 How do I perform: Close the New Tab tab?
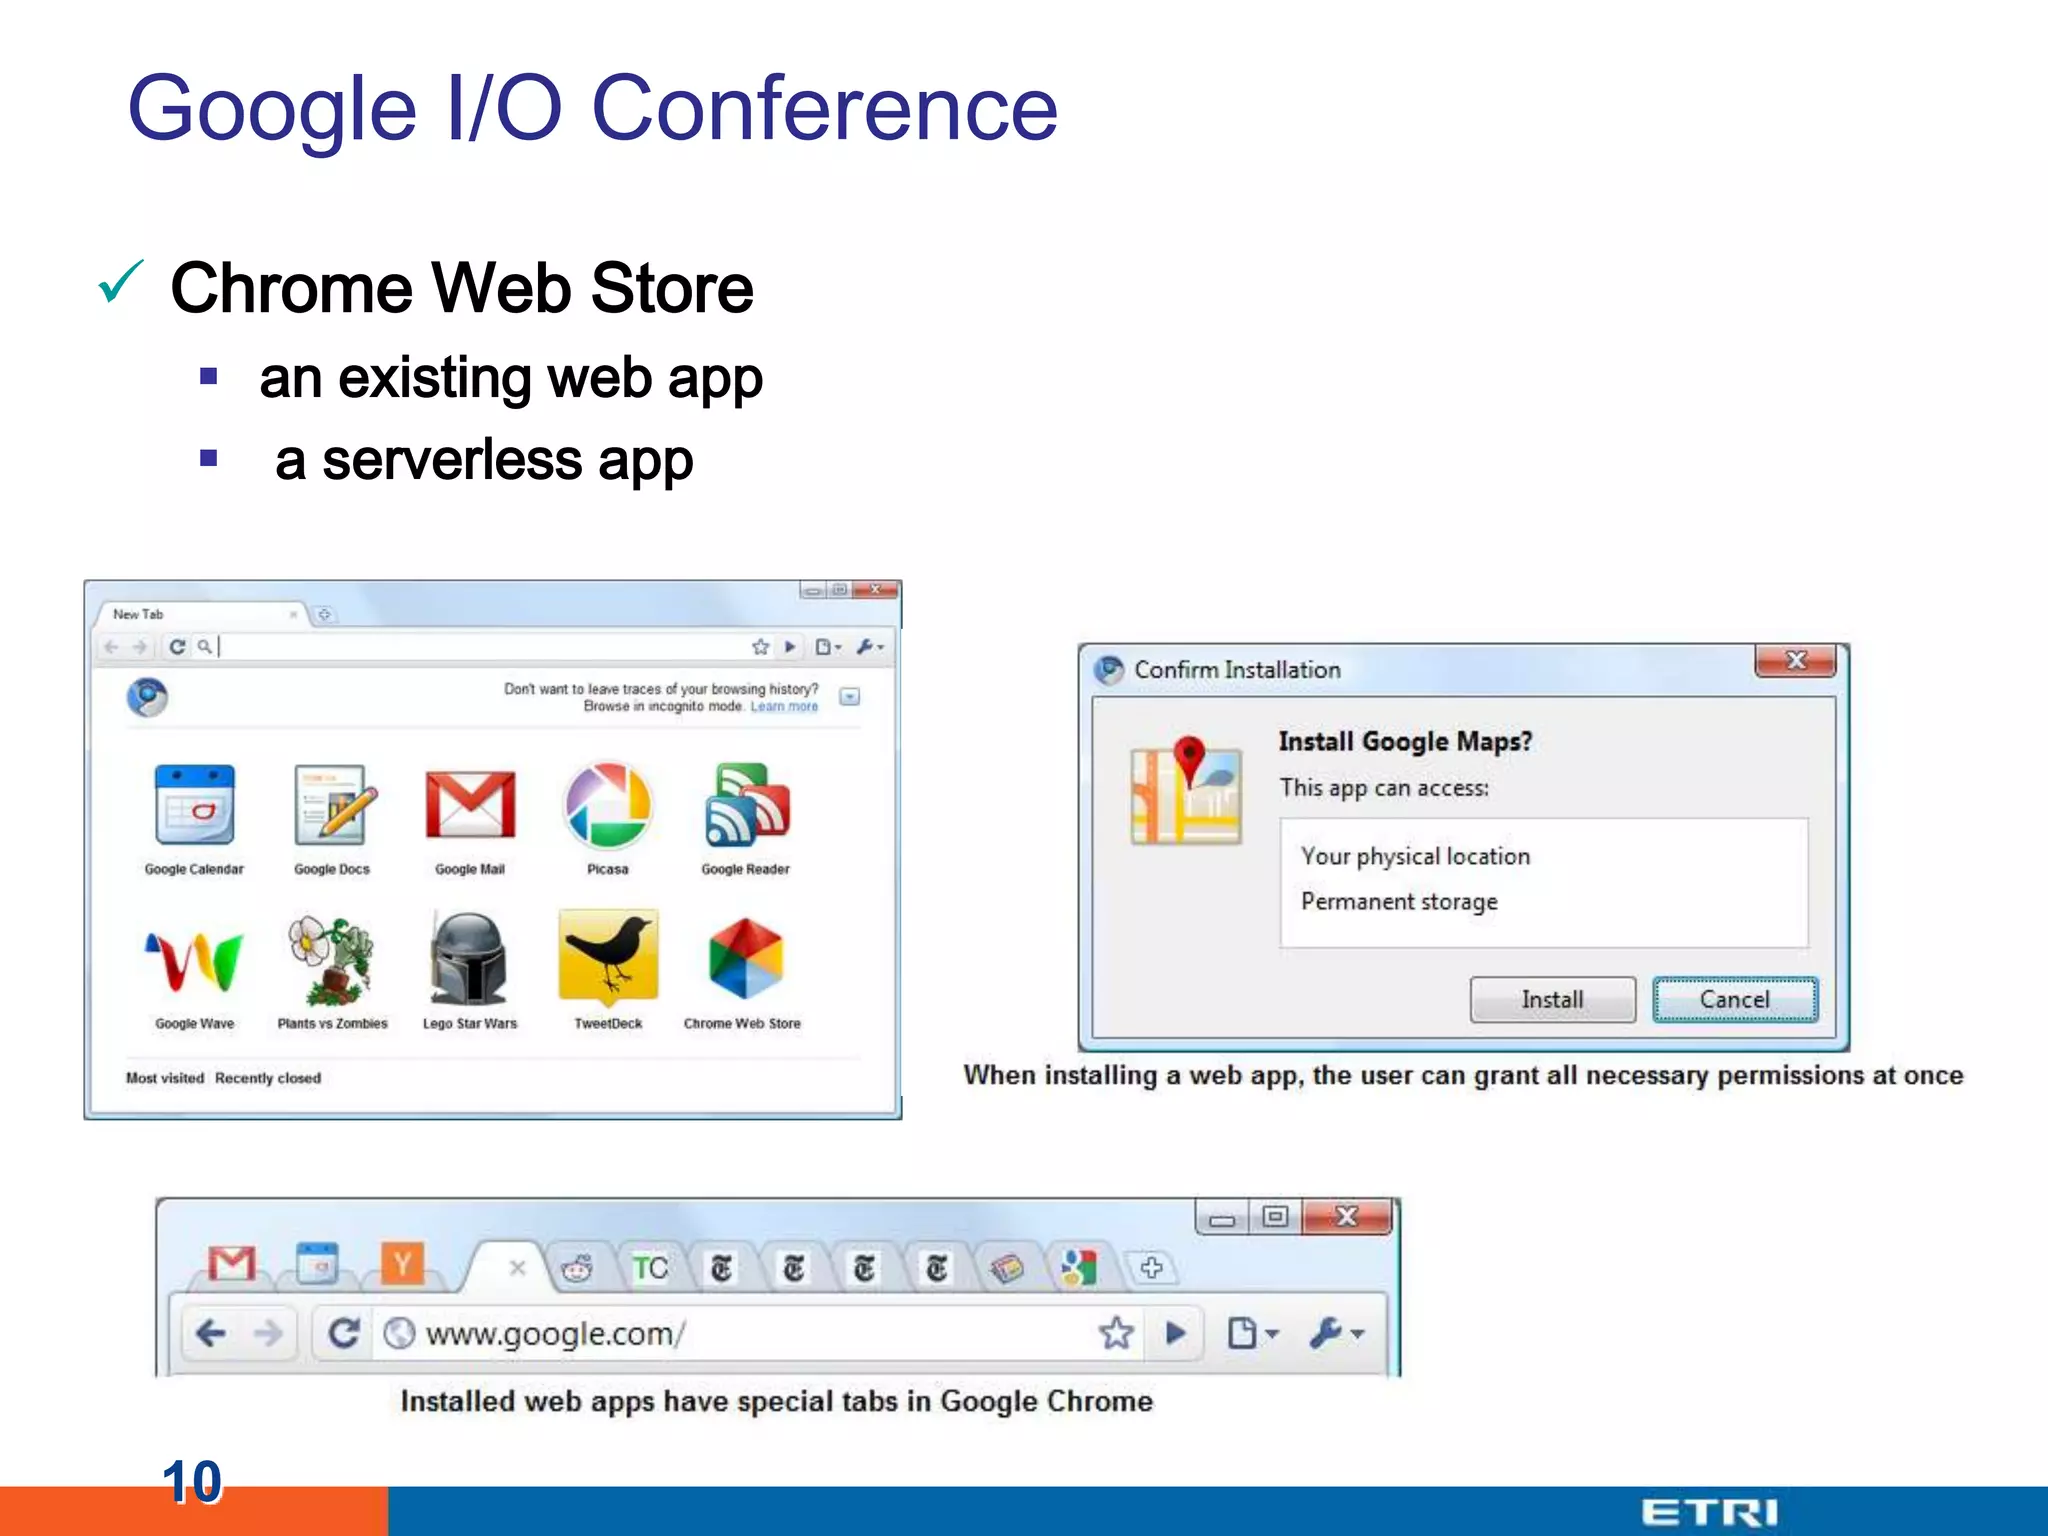pos(293,614)
